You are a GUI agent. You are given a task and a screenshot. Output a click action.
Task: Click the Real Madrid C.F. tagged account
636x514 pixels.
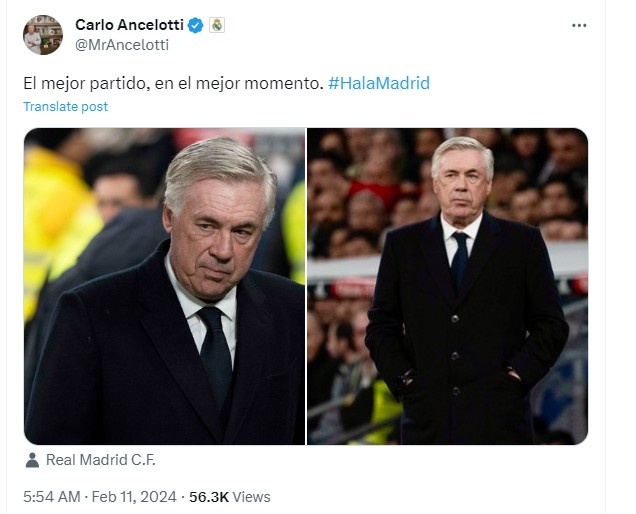[x=101, y=461]
